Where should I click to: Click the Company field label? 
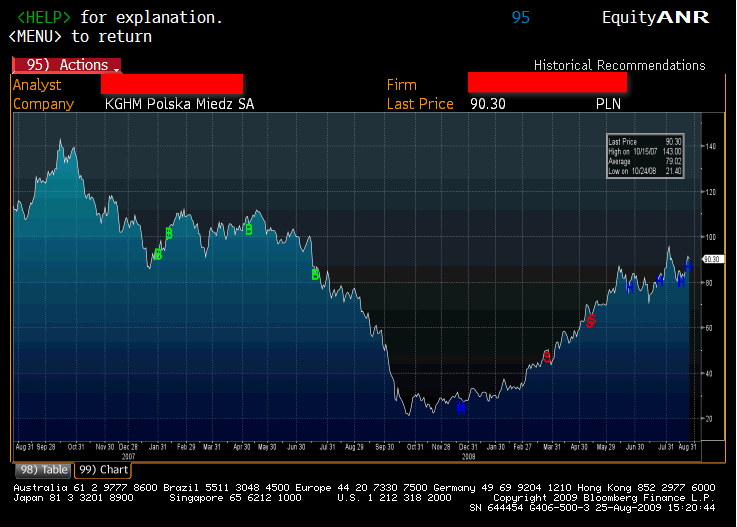point(44,104)
